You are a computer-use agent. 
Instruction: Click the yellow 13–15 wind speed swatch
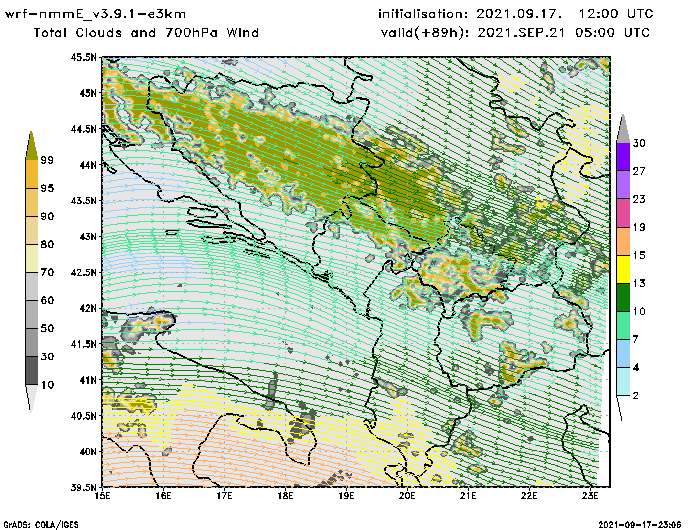tap(623, 269)
